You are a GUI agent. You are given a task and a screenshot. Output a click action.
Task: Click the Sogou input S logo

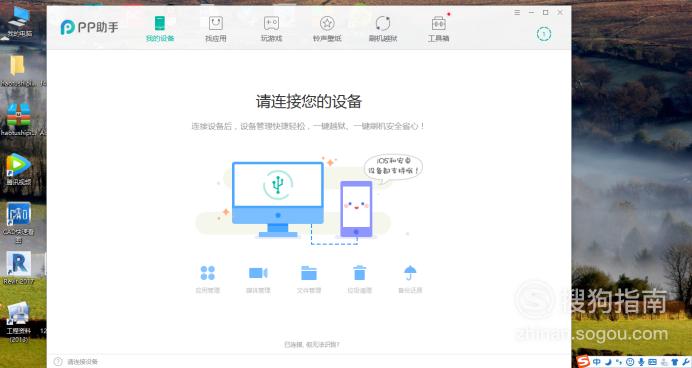tap(583, 361)
